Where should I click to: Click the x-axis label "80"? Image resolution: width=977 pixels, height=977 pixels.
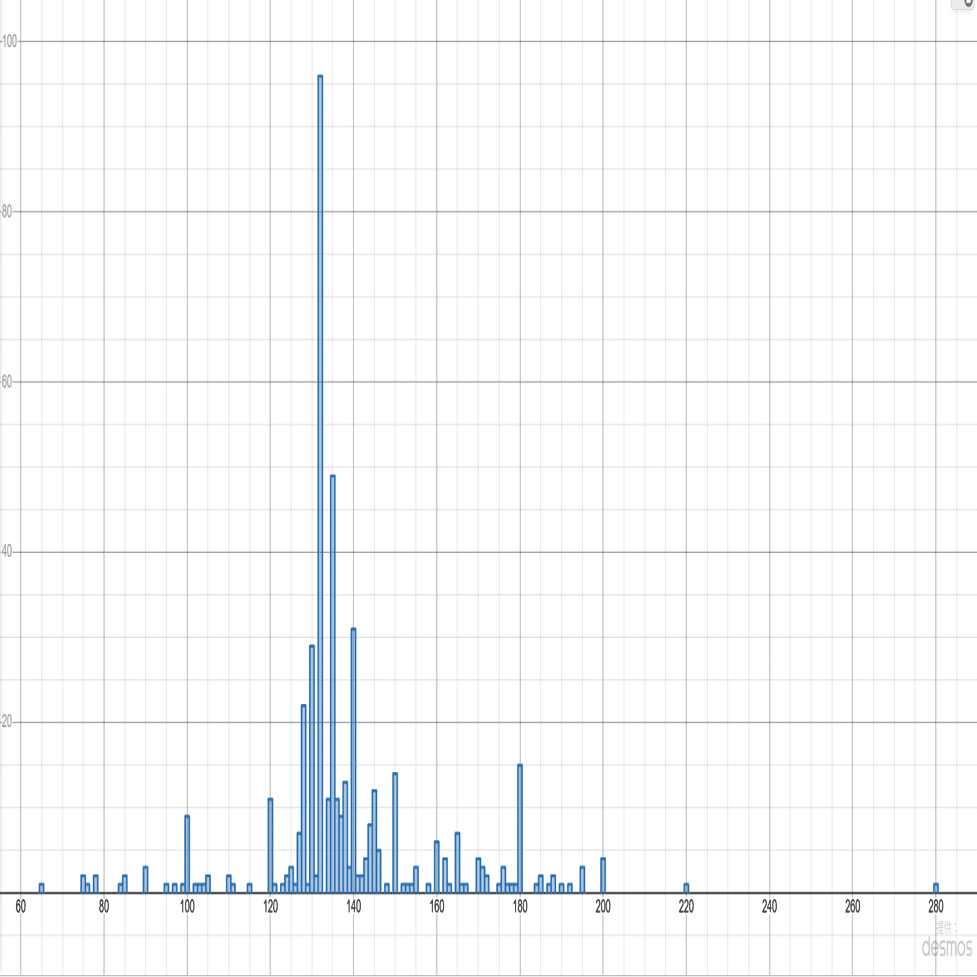point(104,907)
